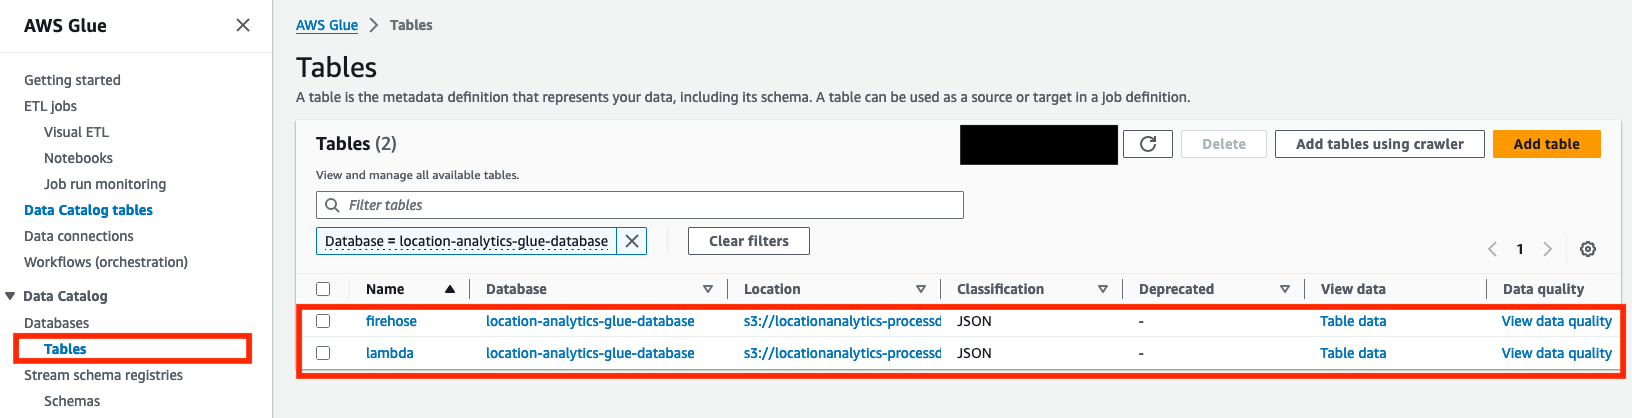Click the Add table button

coord(1546,144)
